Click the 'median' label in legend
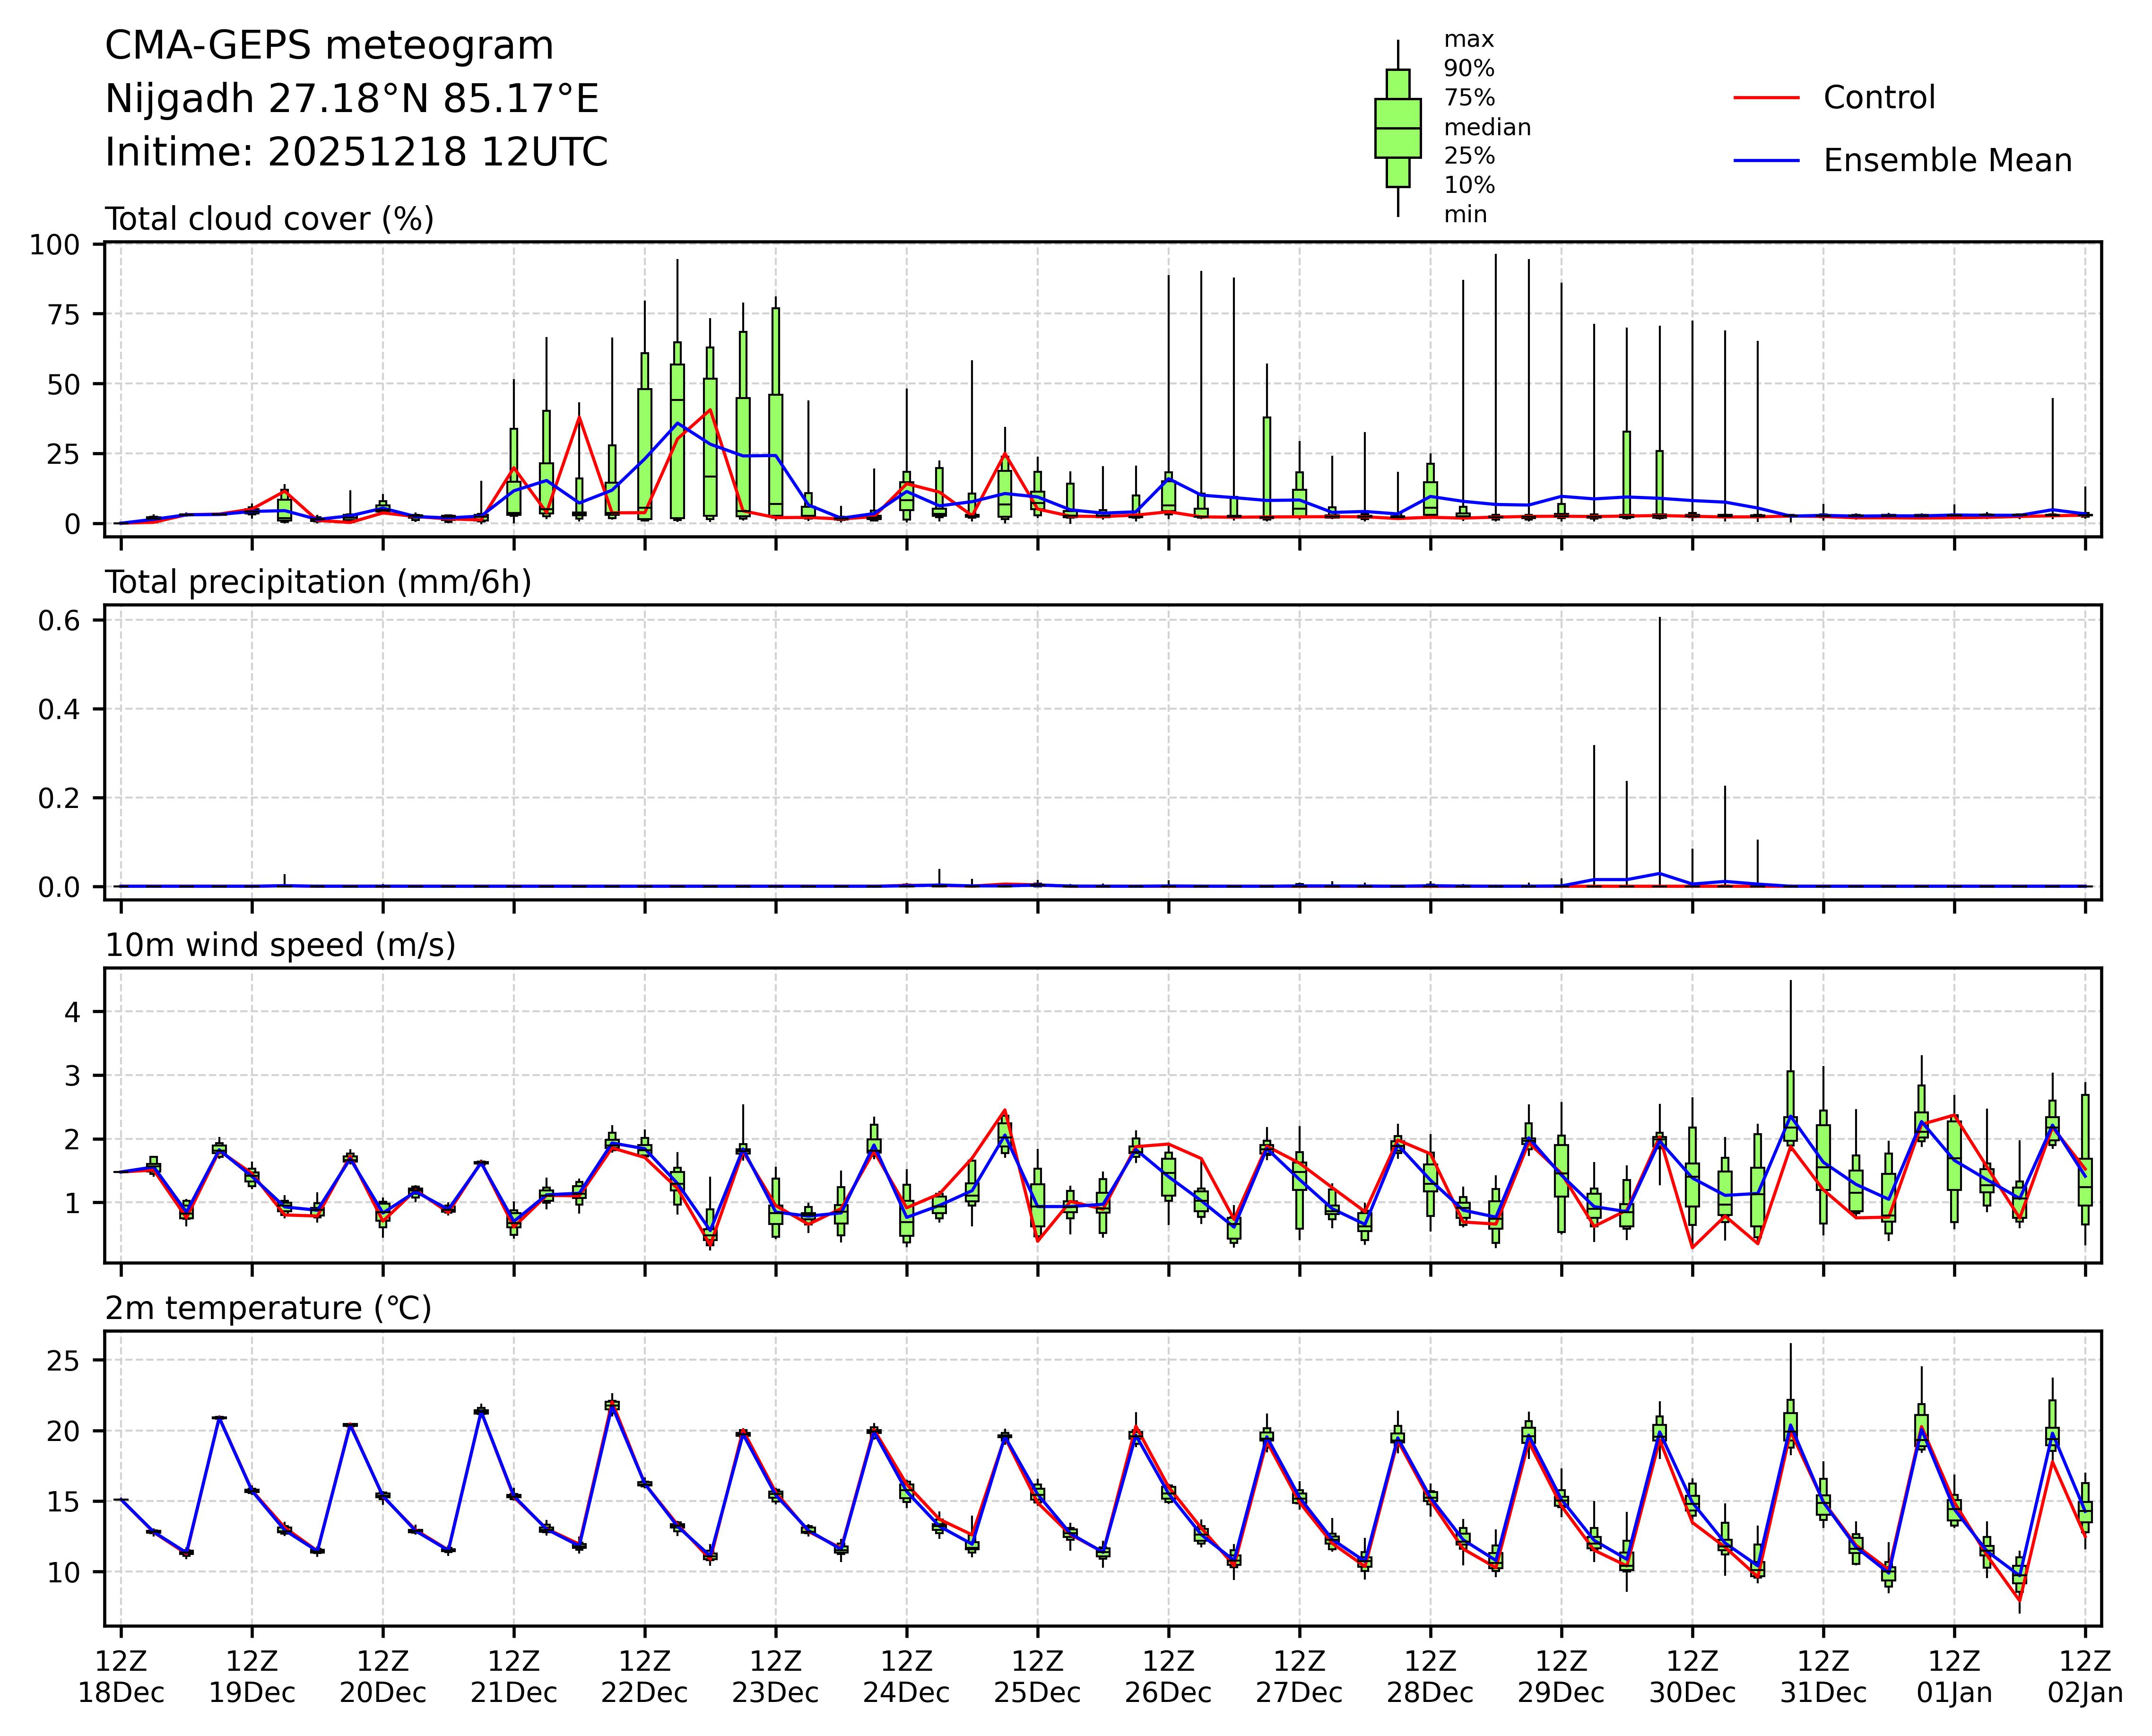The height and width of the screenshot is (1736, 2152). click(1487, 128)
